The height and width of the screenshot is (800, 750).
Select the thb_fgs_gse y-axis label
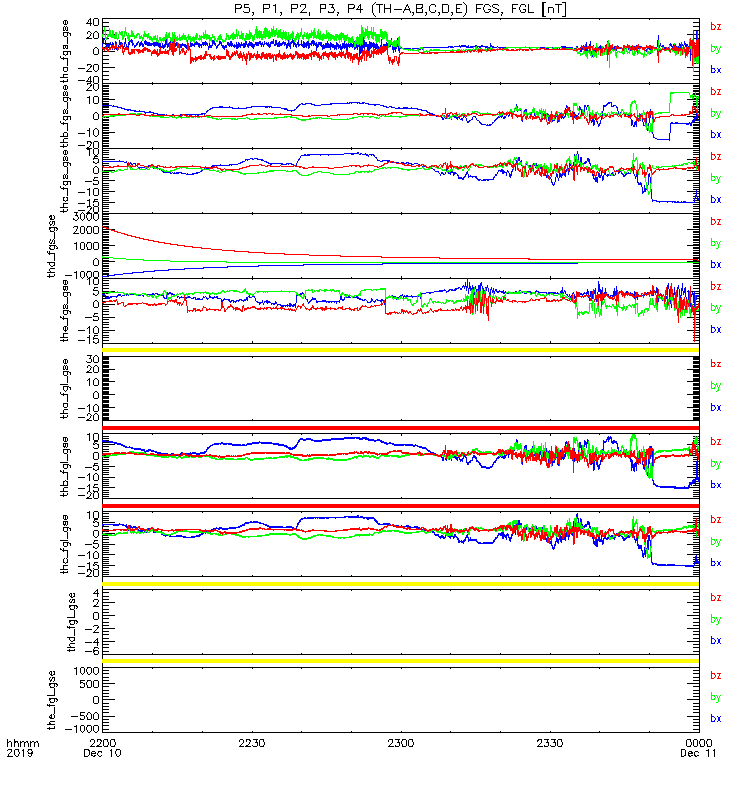coord(65,116)
